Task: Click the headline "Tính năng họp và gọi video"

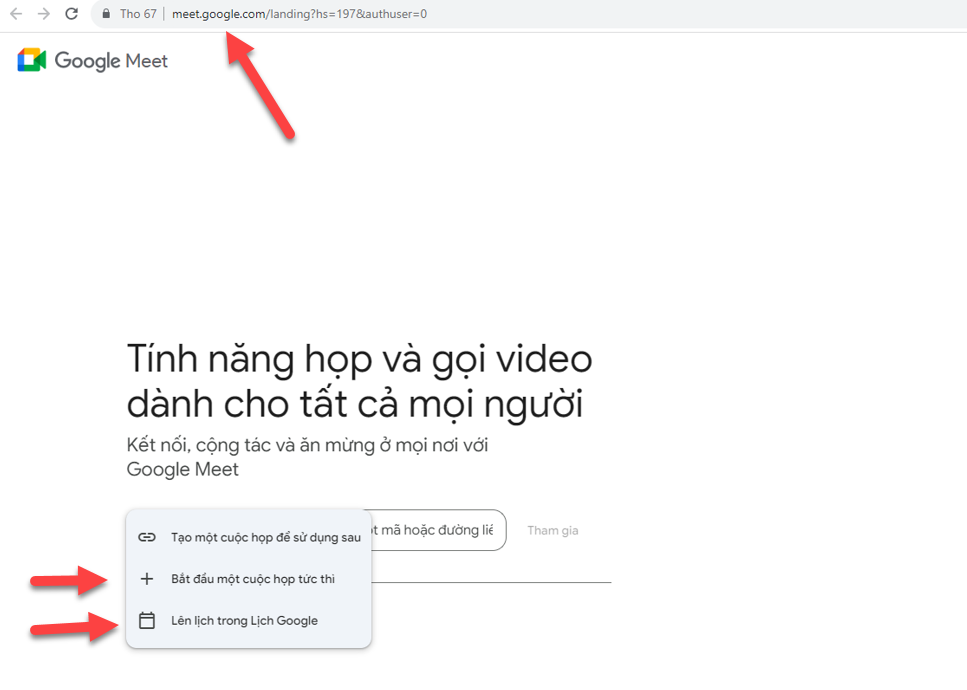Action: point(360,359)
